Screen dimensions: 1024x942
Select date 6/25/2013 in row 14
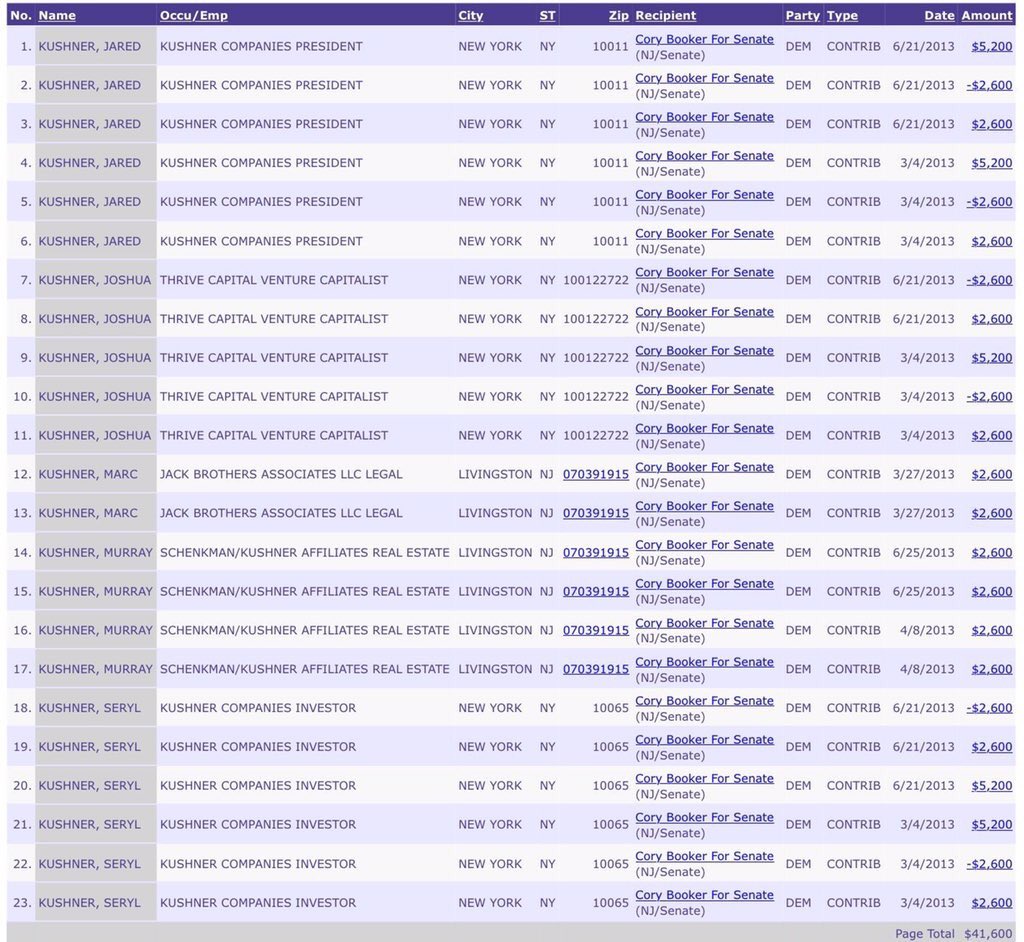coord(923,552)
